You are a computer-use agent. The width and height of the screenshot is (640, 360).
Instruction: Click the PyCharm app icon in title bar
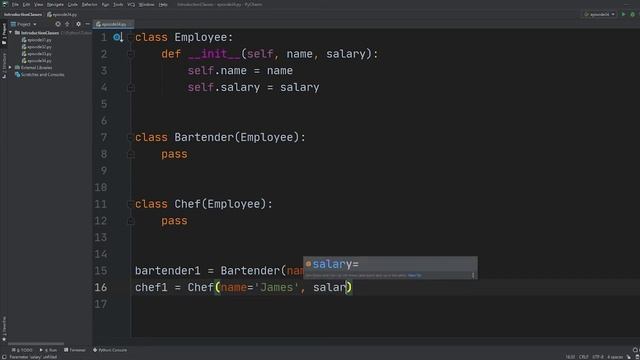tap(5, 4)
